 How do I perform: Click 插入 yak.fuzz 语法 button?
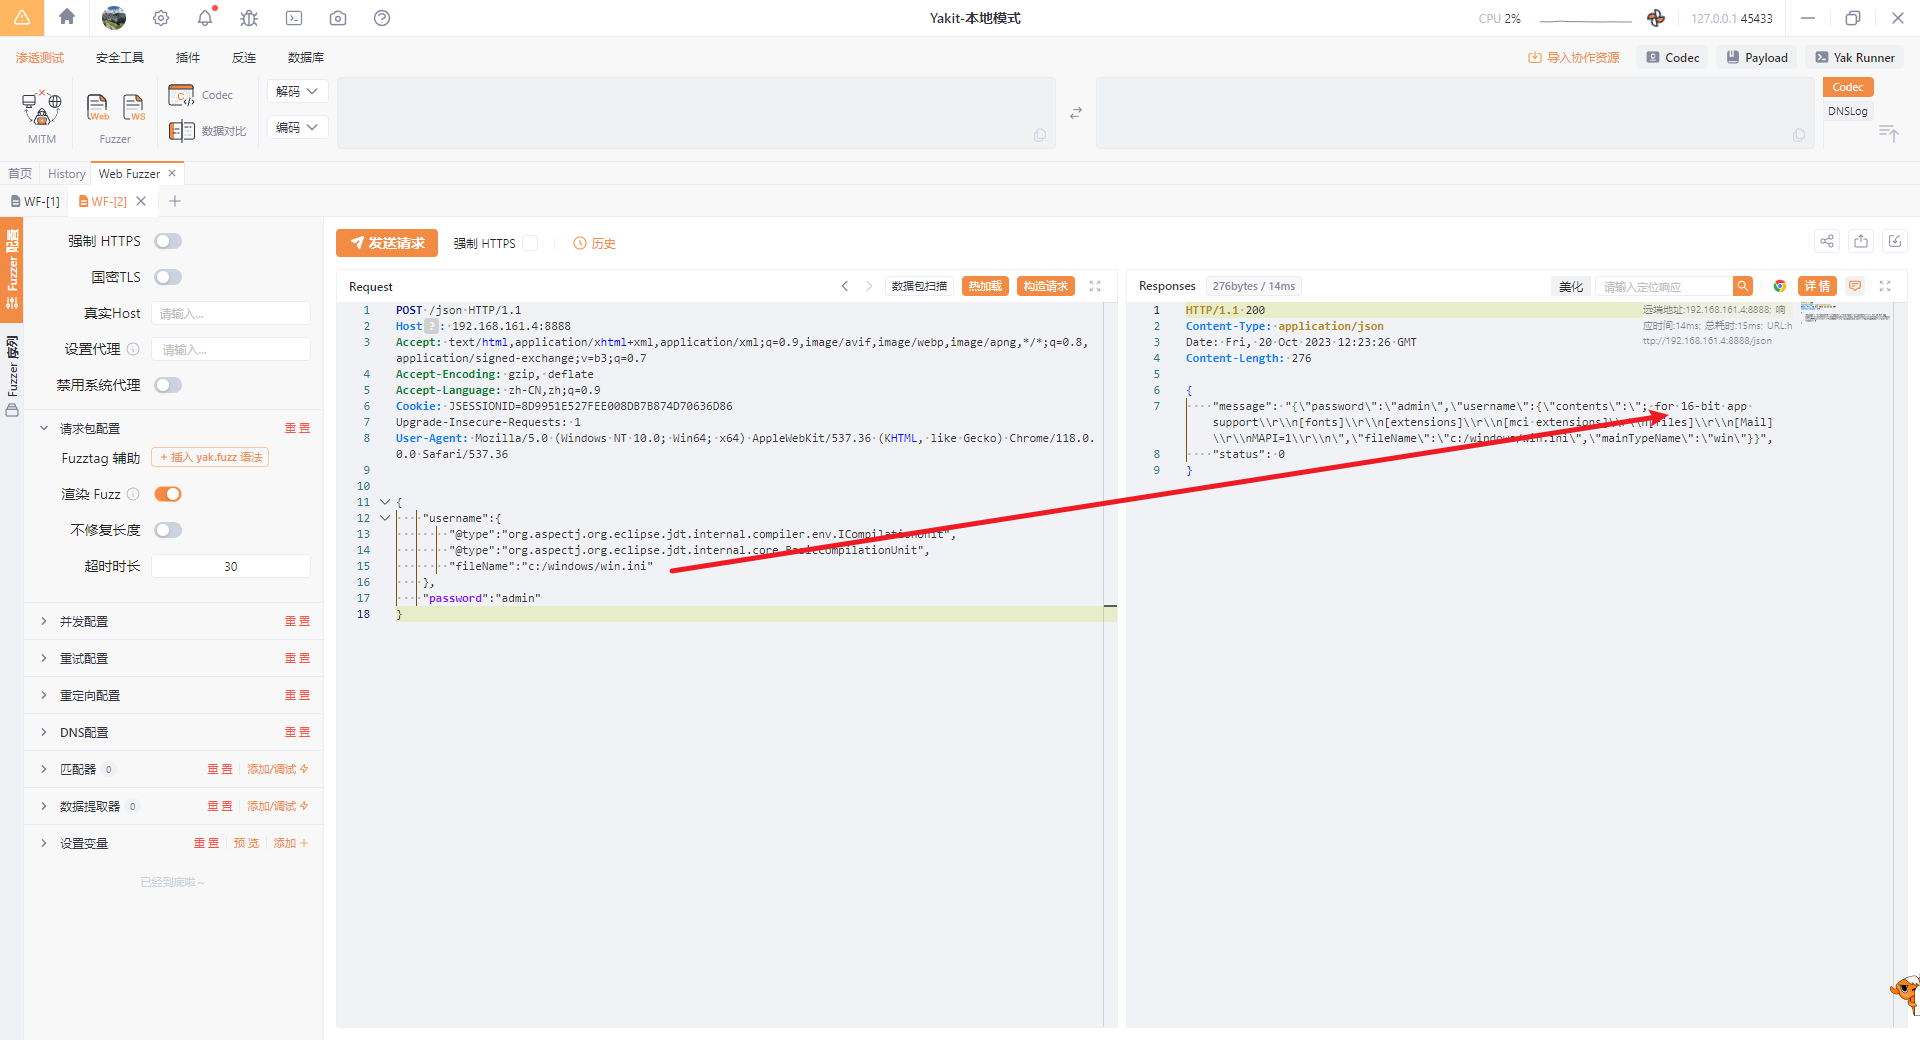pyautogui.click(x=210, y=457)
